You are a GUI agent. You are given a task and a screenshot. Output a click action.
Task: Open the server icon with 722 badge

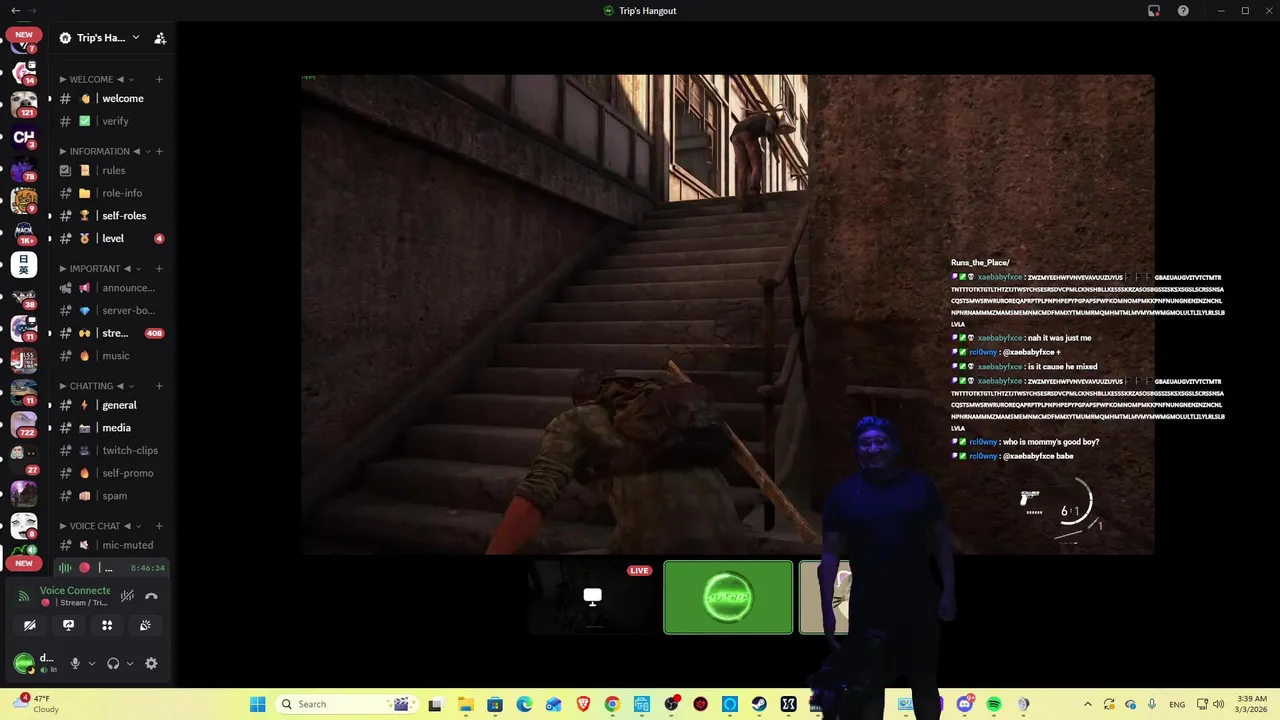pyautogui.click(x=24, y=425)
